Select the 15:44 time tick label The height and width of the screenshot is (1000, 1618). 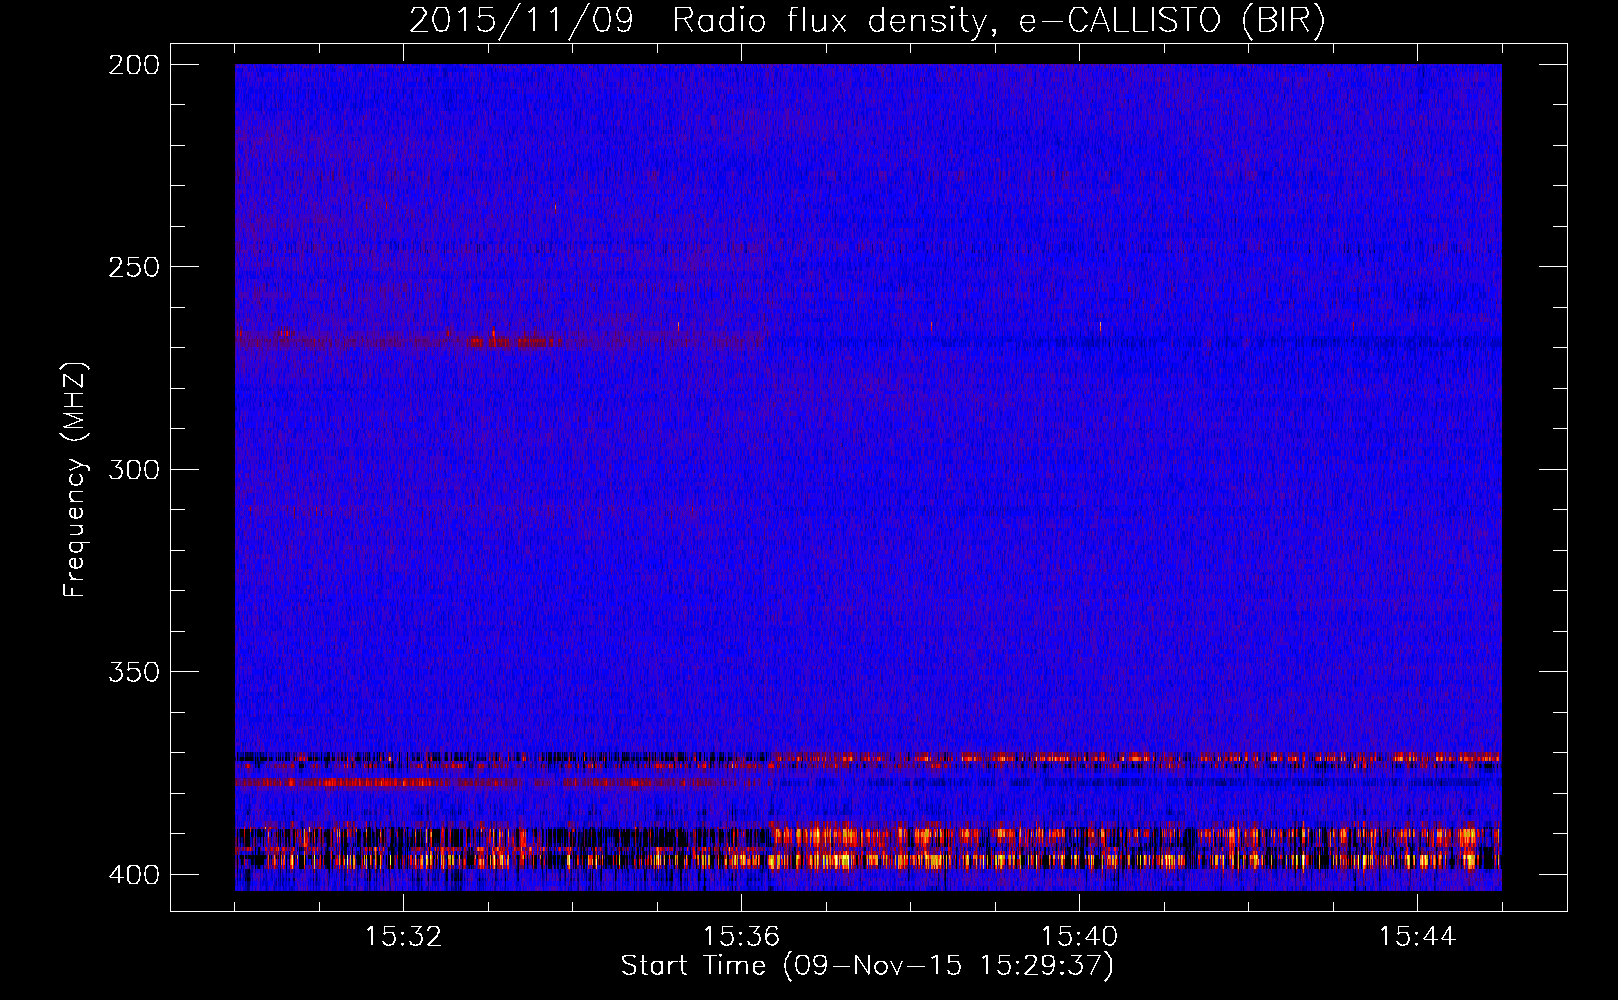tap(1417, 937)
